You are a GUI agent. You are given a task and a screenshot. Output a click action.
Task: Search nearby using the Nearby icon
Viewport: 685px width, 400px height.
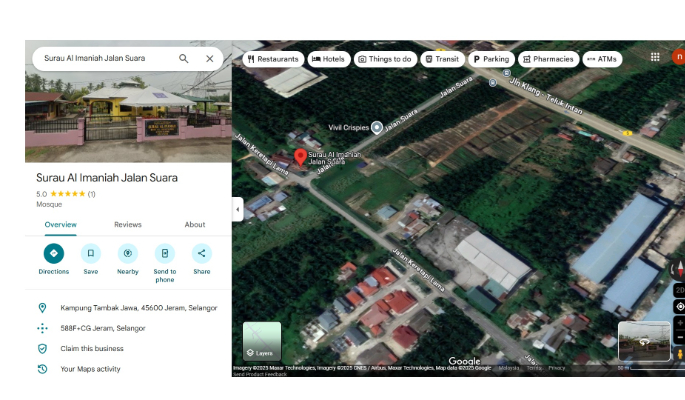(x=128, y=253)
